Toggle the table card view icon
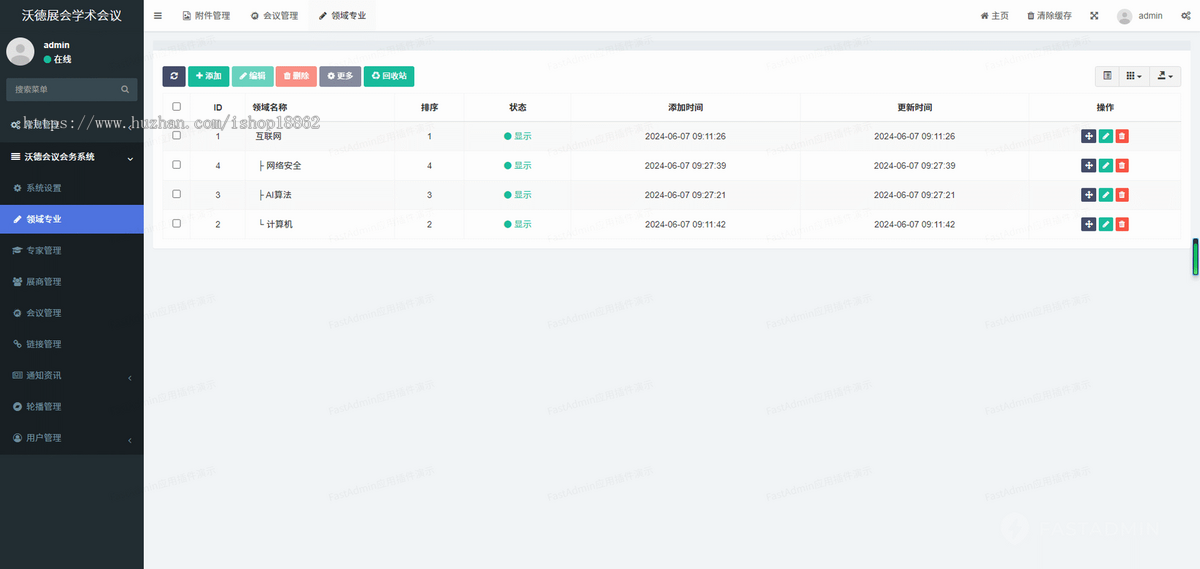The image size is (1200, 569). [x=1107, y=76]
